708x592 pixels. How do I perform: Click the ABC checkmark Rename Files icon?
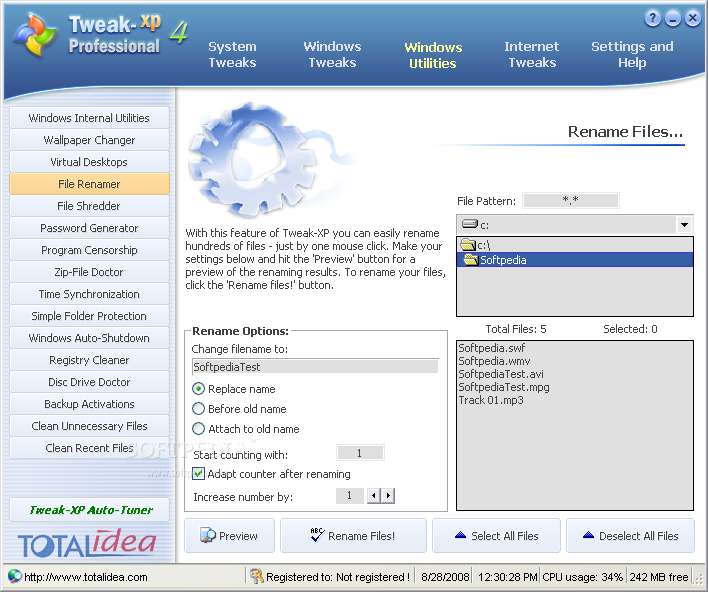tap(317, 535)
